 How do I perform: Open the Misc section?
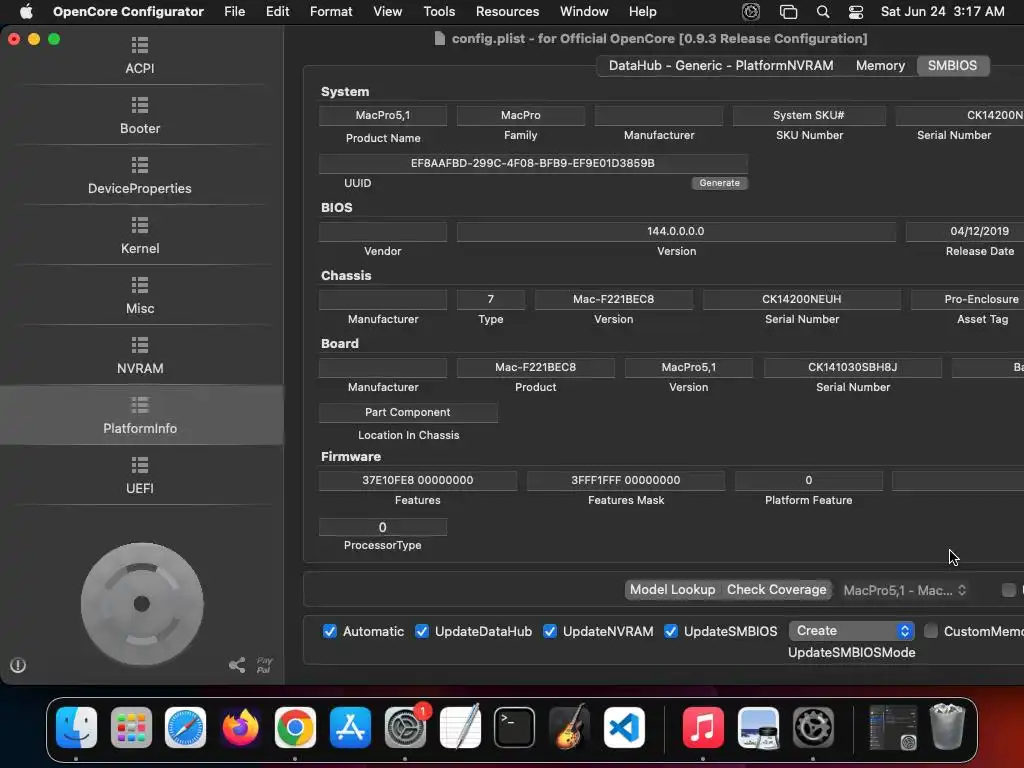point(140,296)
